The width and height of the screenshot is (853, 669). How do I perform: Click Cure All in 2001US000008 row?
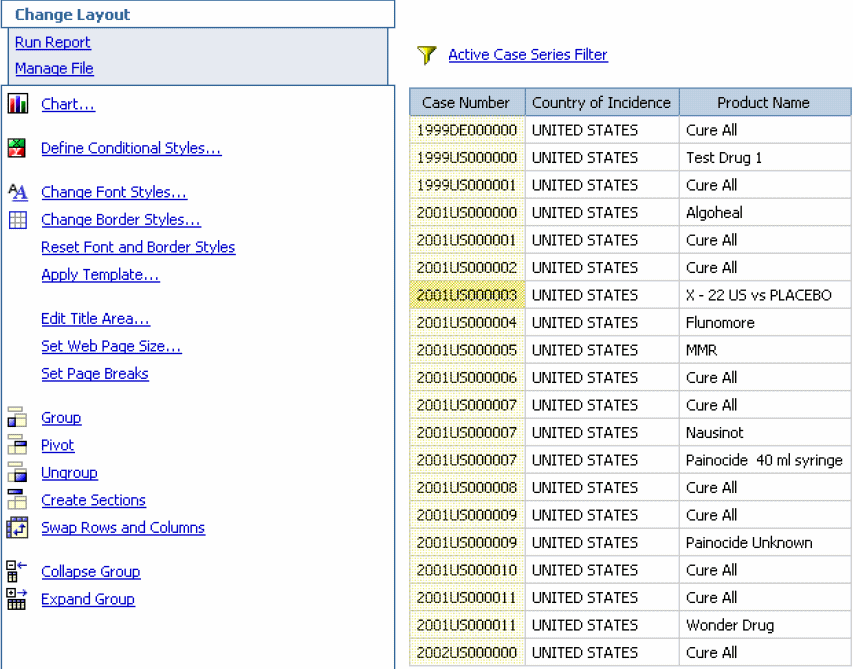pyautogui.click(x=765, y=487)
